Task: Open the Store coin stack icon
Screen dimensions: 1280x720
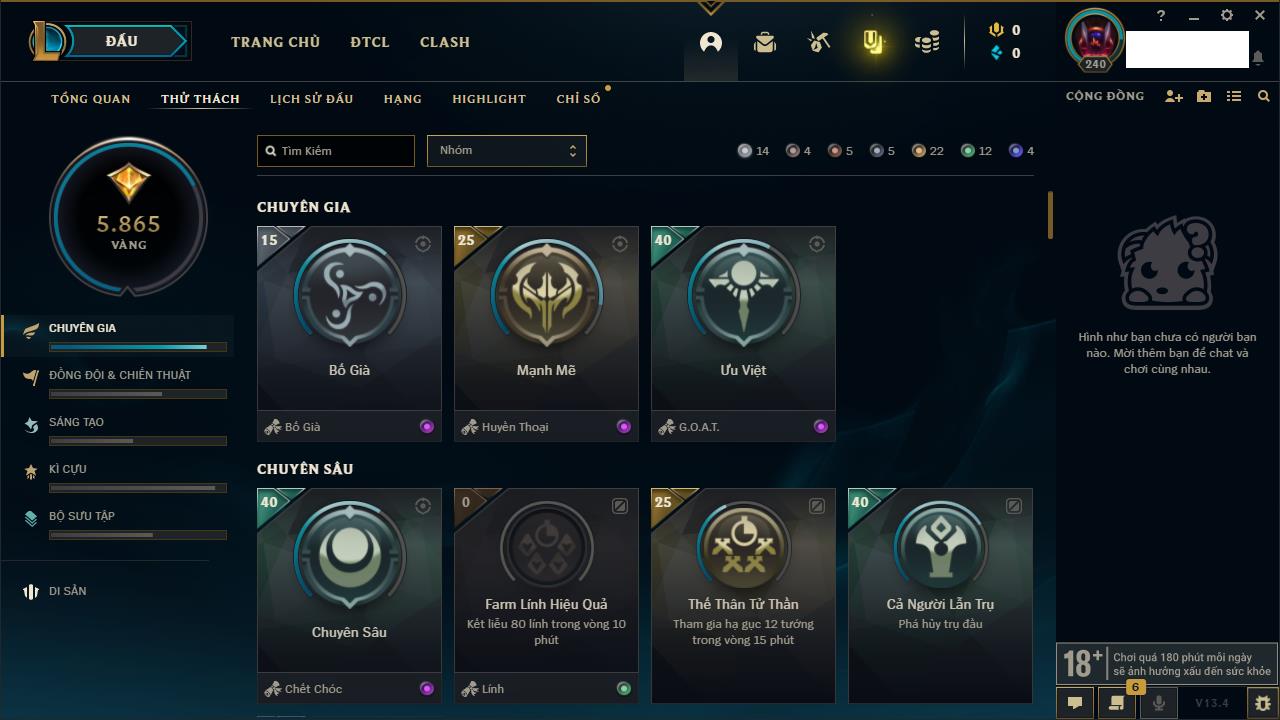Action: (927, 43)
